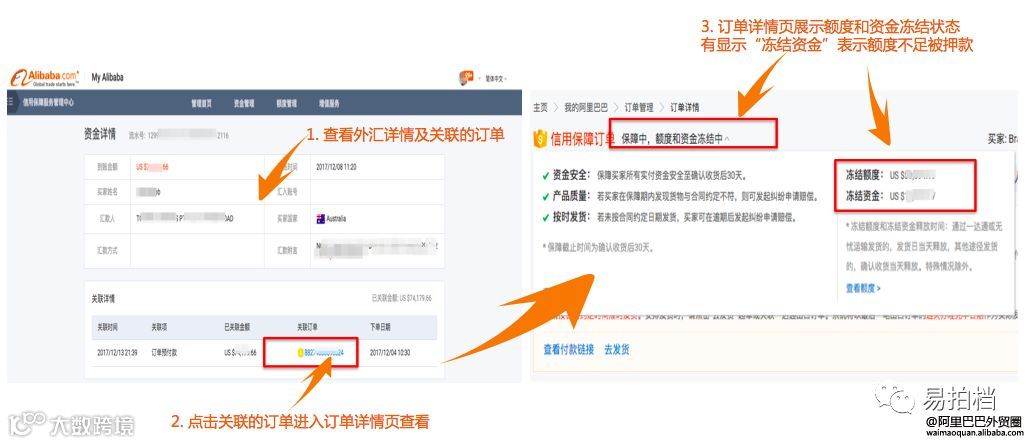Click the green checkmark beside 按时发货
Image resolution: width=1030 pixels, height=444 pixels.
(x=545, y=217)
